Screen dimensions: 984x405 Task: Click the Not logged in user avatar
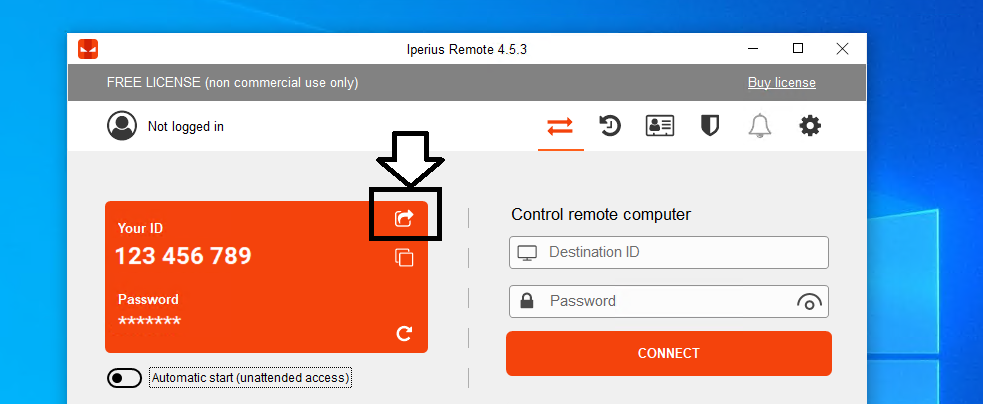pyautogui.click(x=122, y=126)
